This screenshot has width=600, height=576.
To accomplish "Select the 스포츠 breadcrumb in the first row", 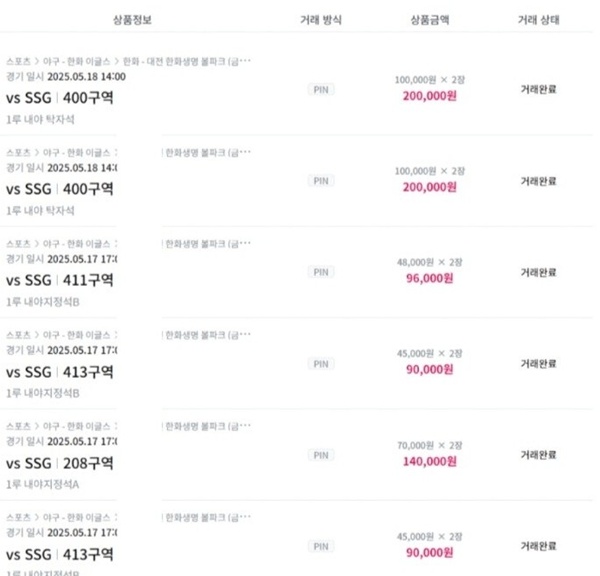I will tap(18, 61).
